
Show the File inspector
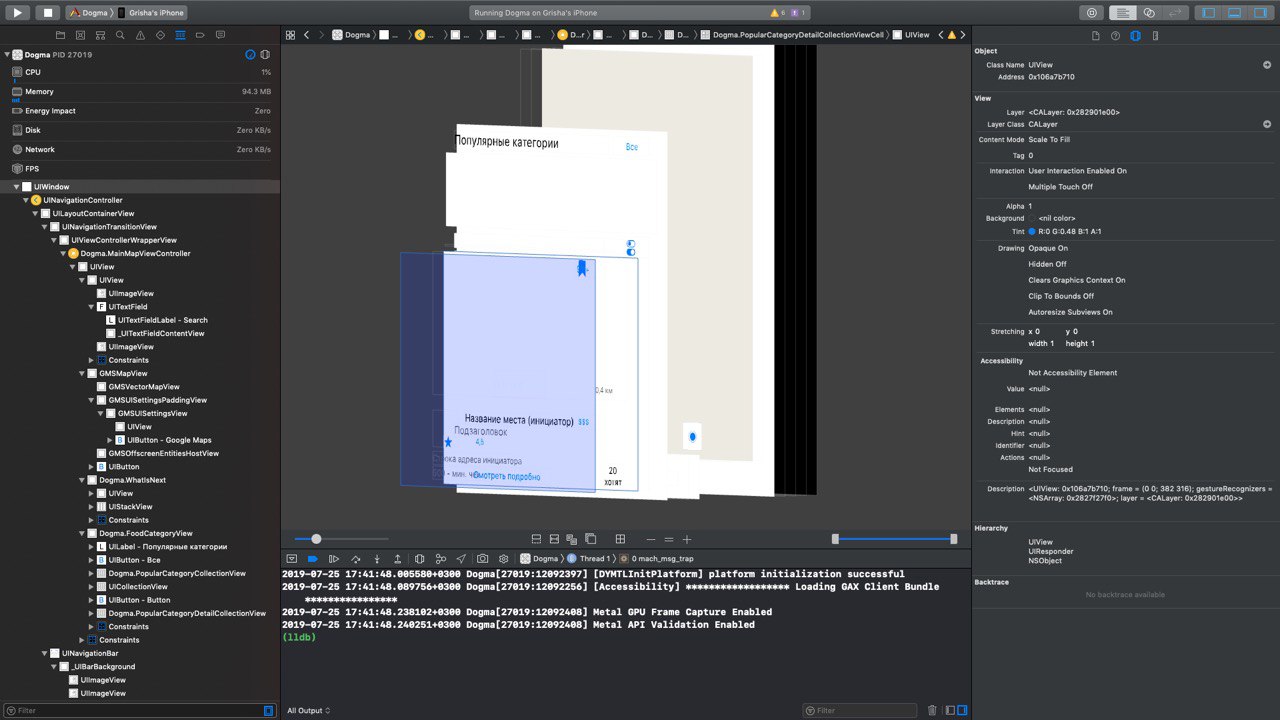point(1095,35)
